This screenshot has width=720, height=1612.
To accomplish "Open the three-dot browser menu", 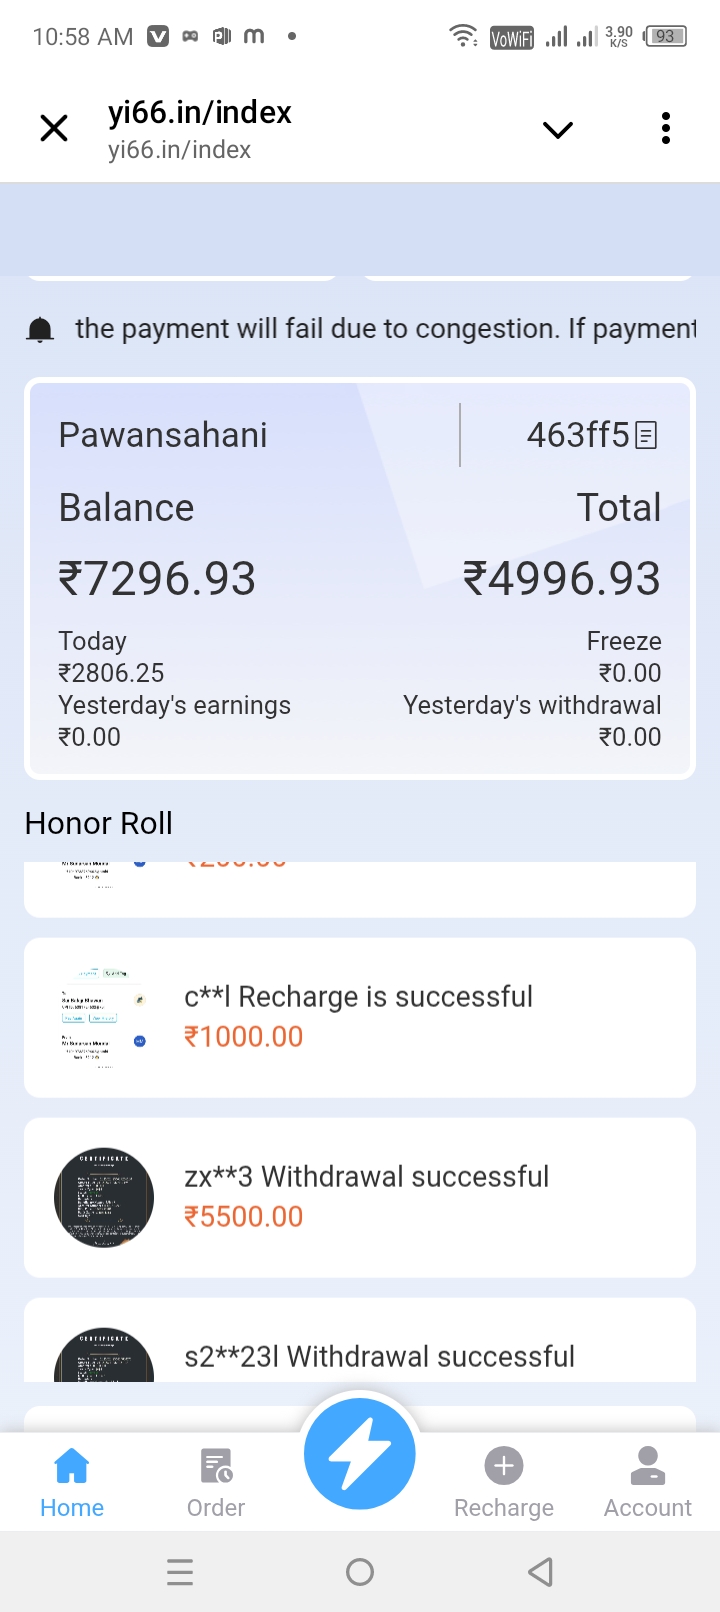I will 666,128.
